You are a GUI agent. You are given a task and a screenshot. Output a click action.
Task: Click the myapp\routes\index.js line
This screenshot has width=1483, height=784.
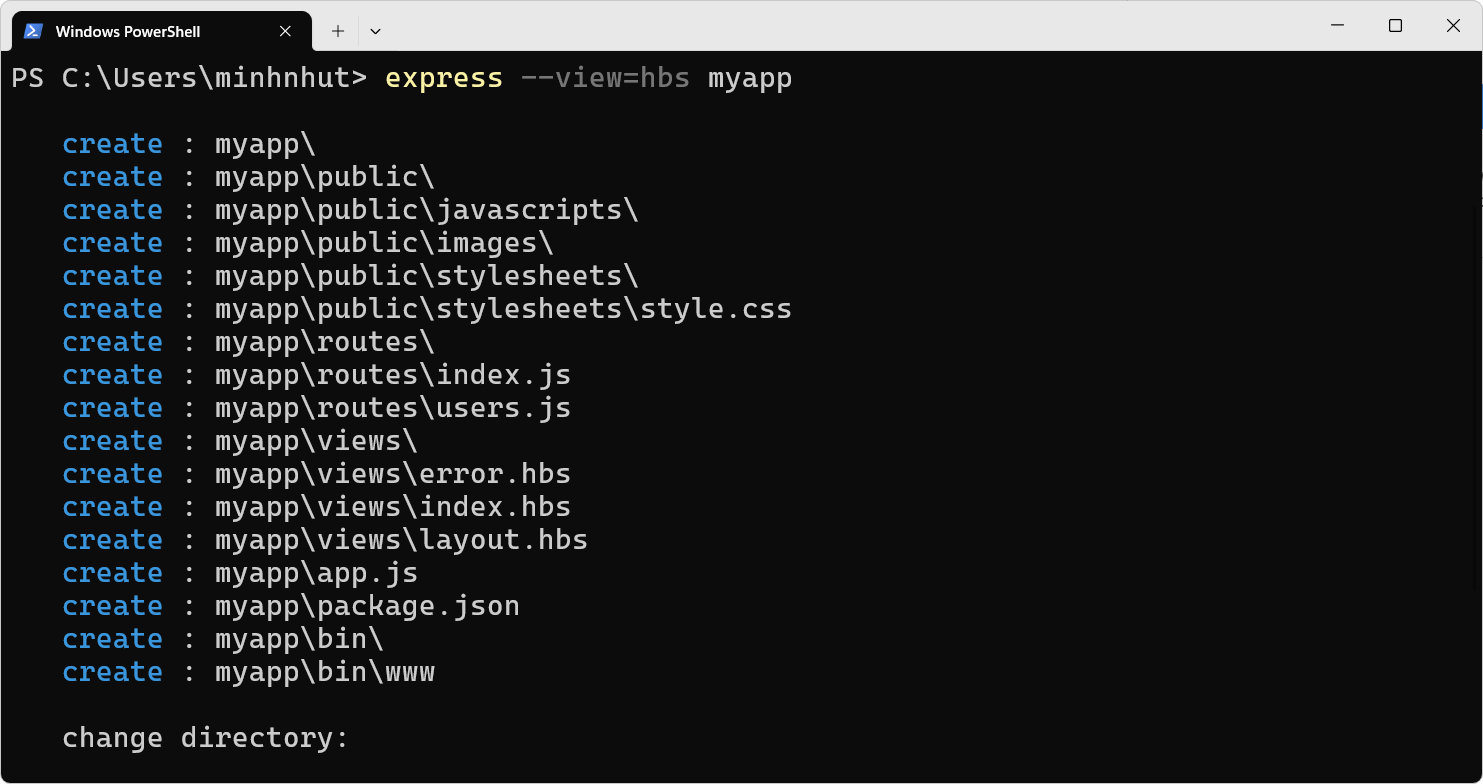(x=316, y=375)
